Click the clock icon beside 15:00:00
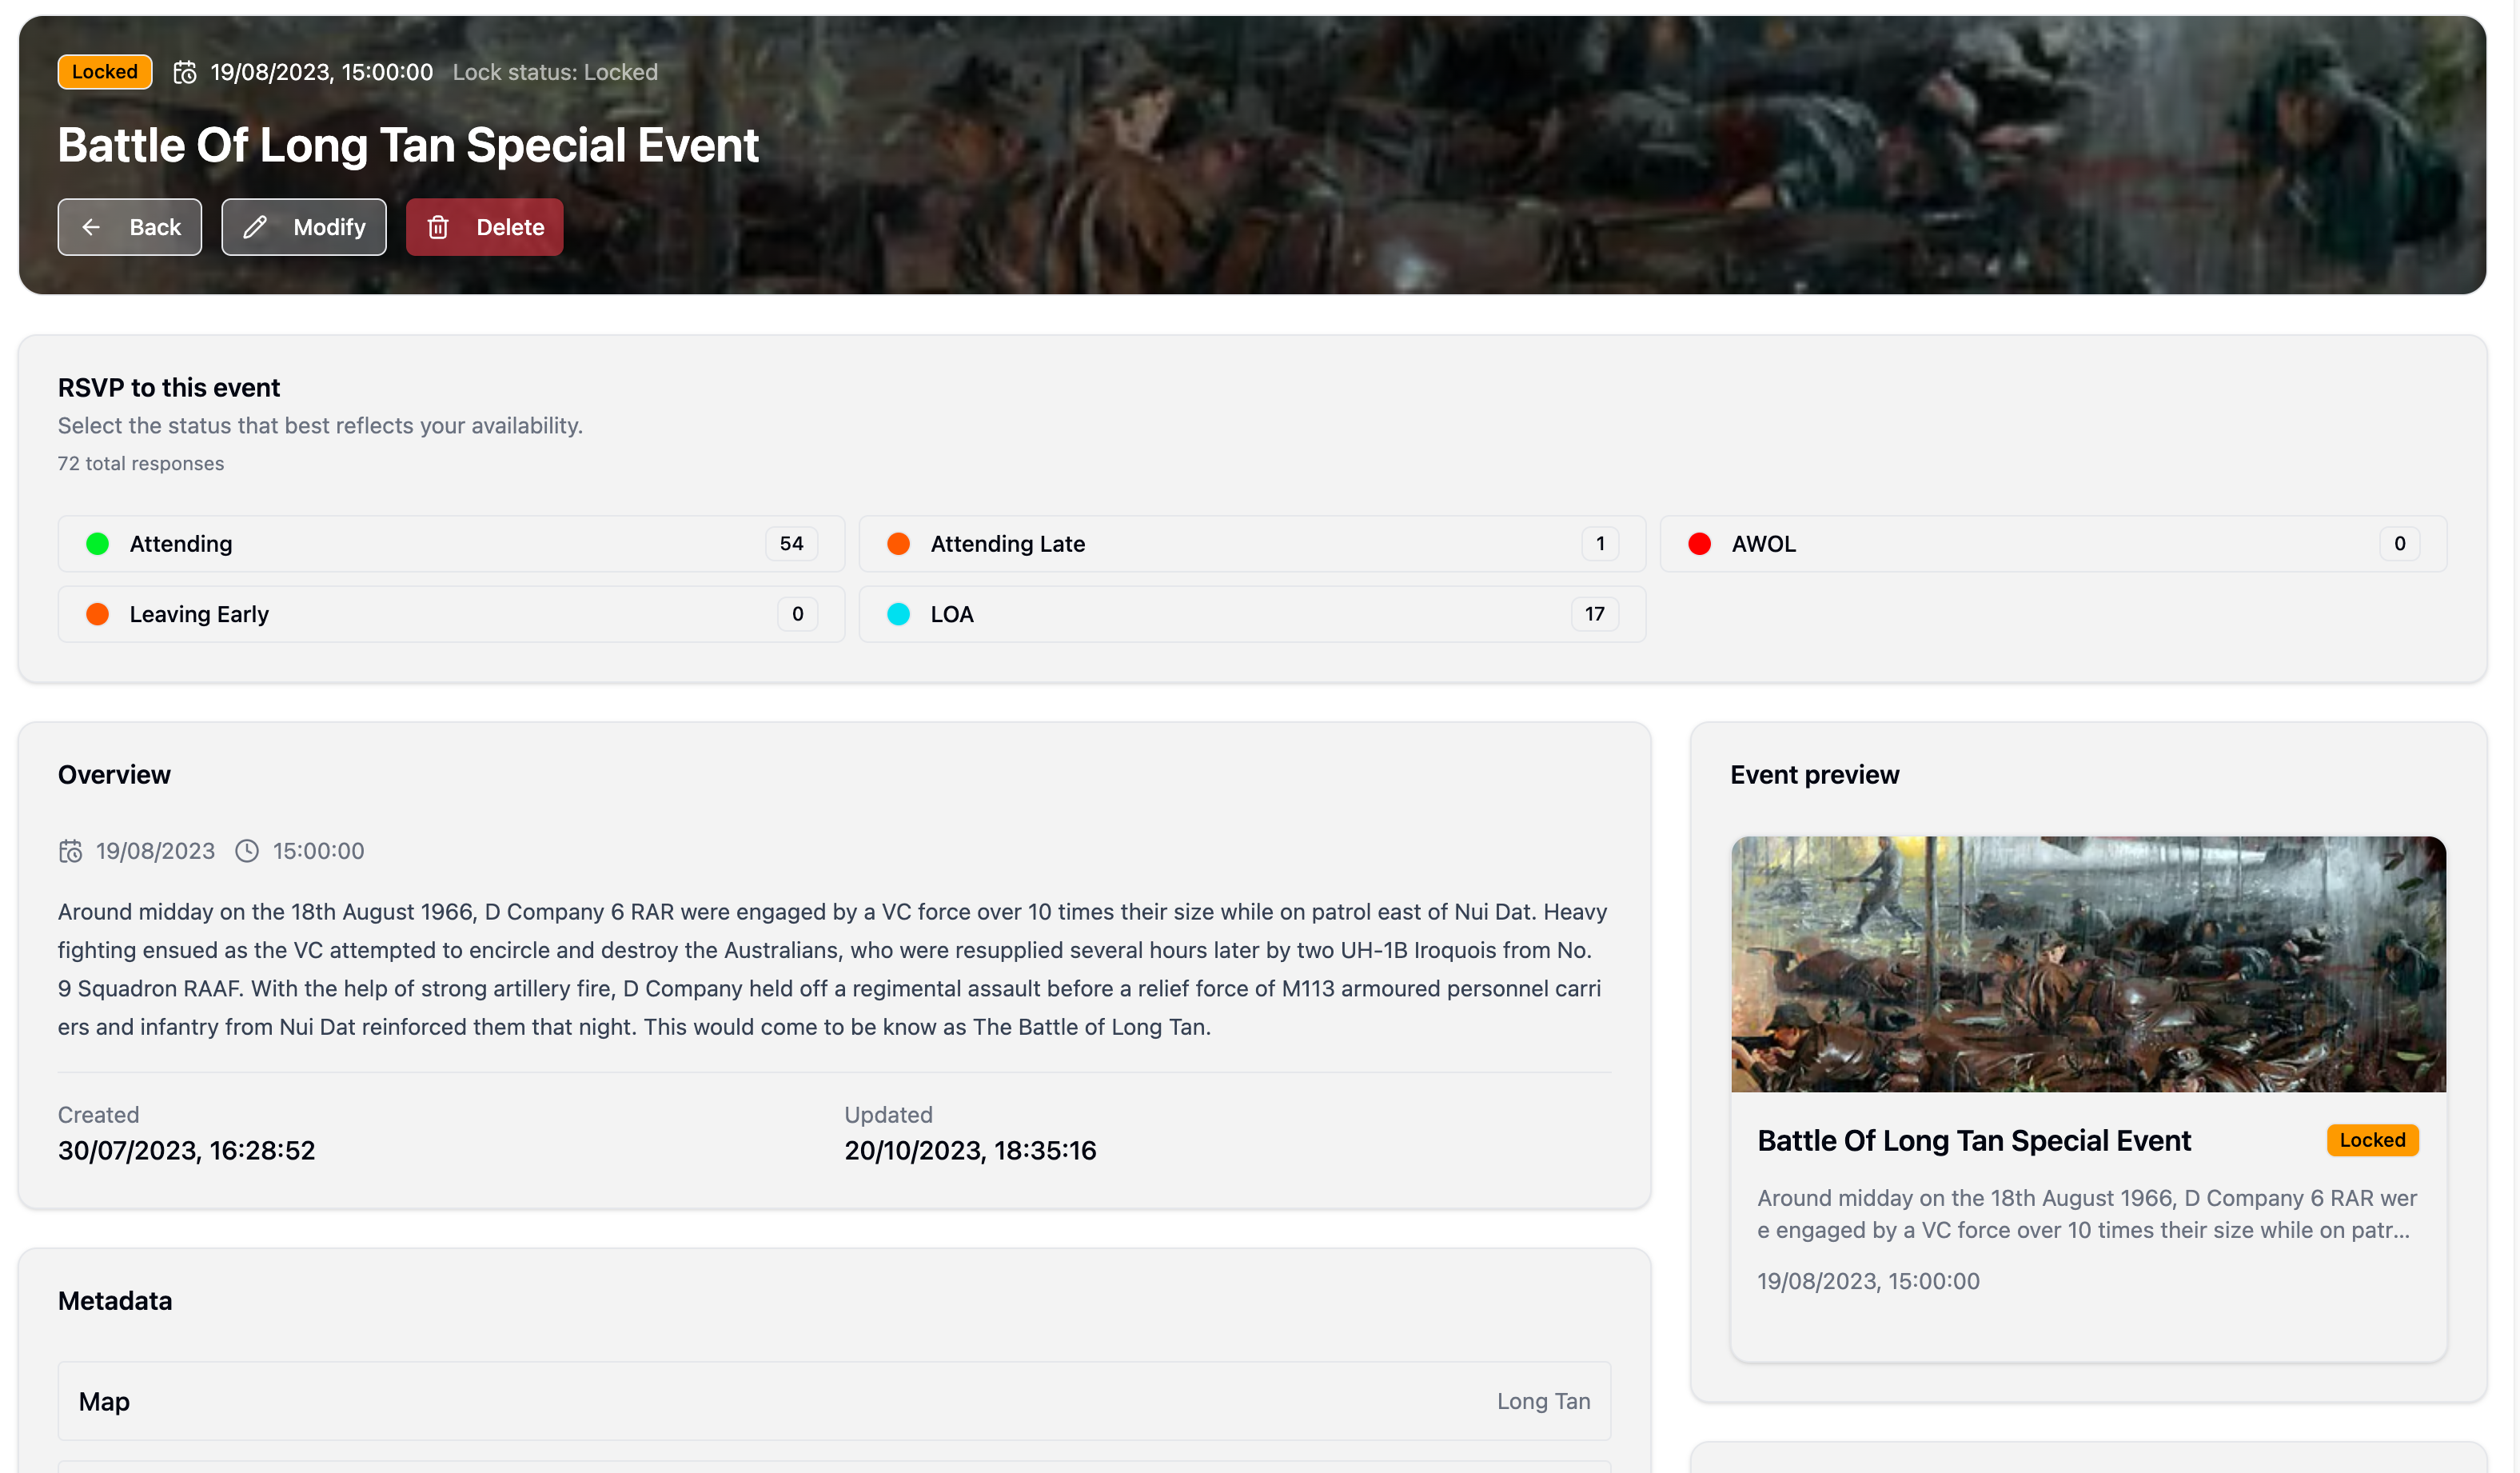Viewport: 2520px width, 1473px height. 247,851
